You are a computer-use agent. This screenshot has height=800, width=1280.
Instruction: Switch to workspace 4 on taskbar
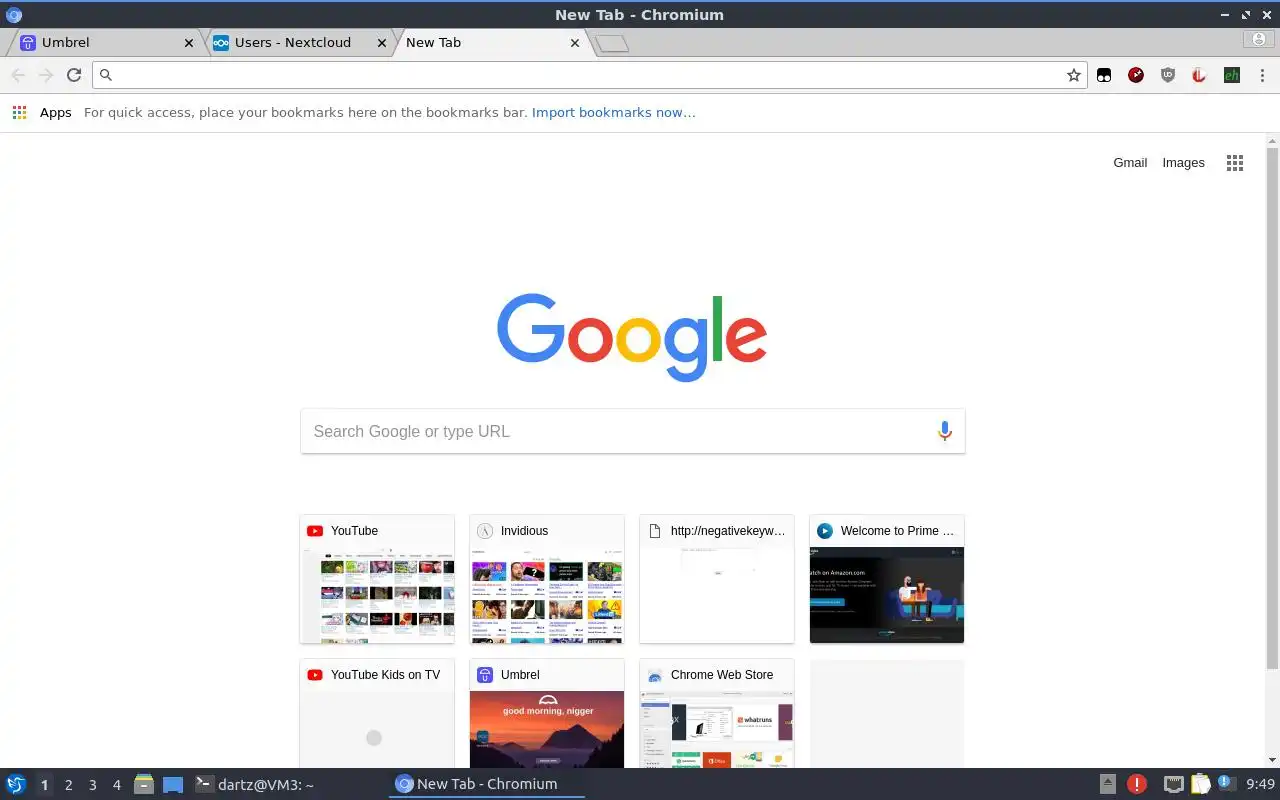(116, 785)
